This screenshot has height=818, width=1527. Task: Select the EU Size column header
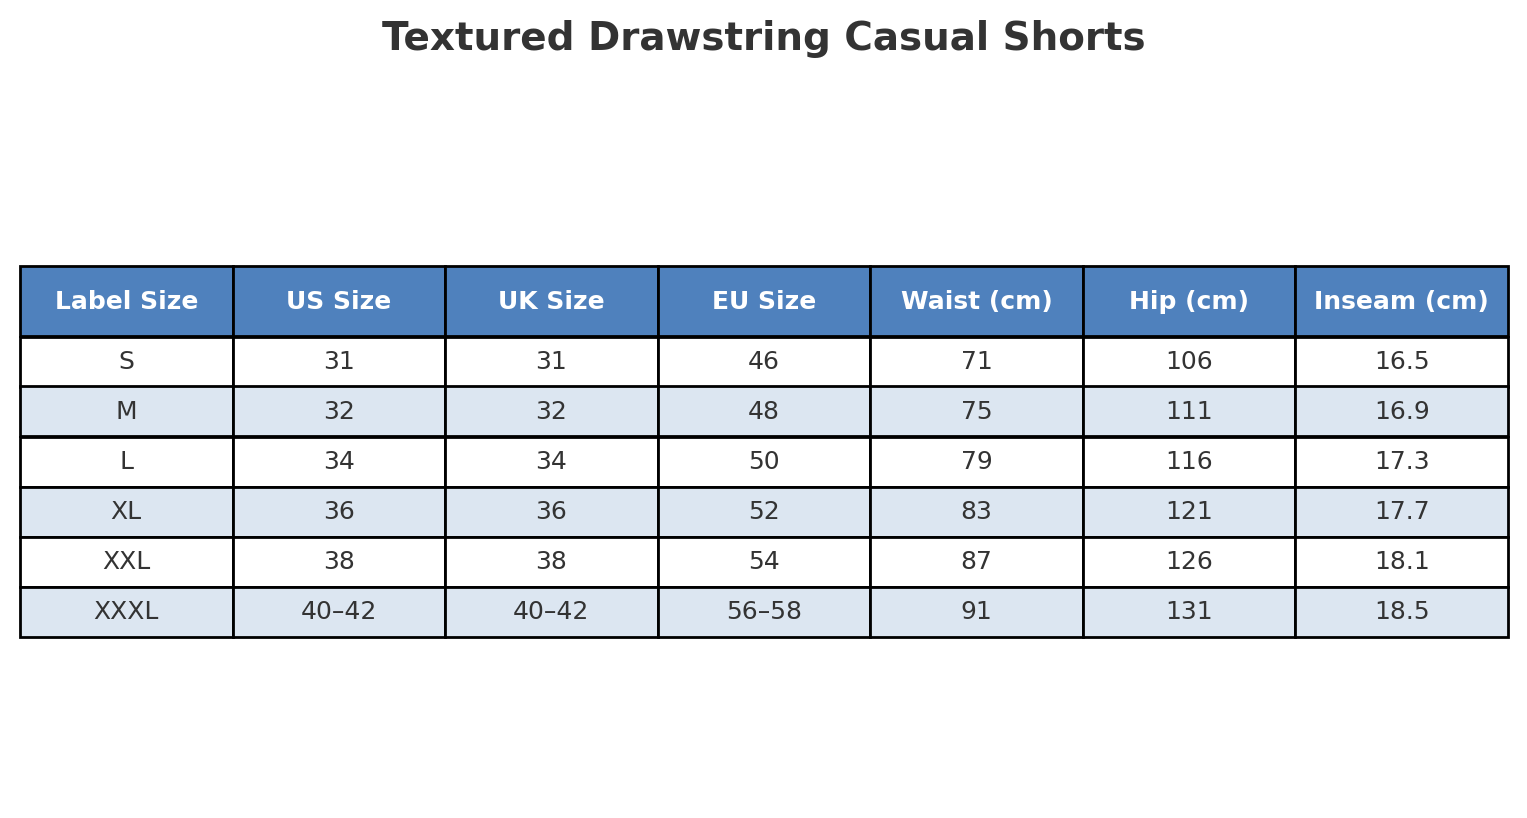[763, 301]
